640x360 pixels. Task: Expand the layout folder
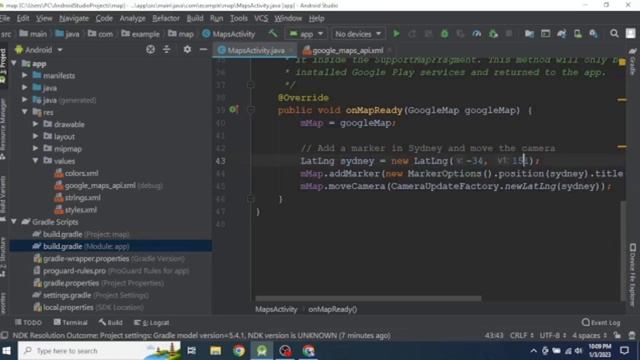(36, 136)
